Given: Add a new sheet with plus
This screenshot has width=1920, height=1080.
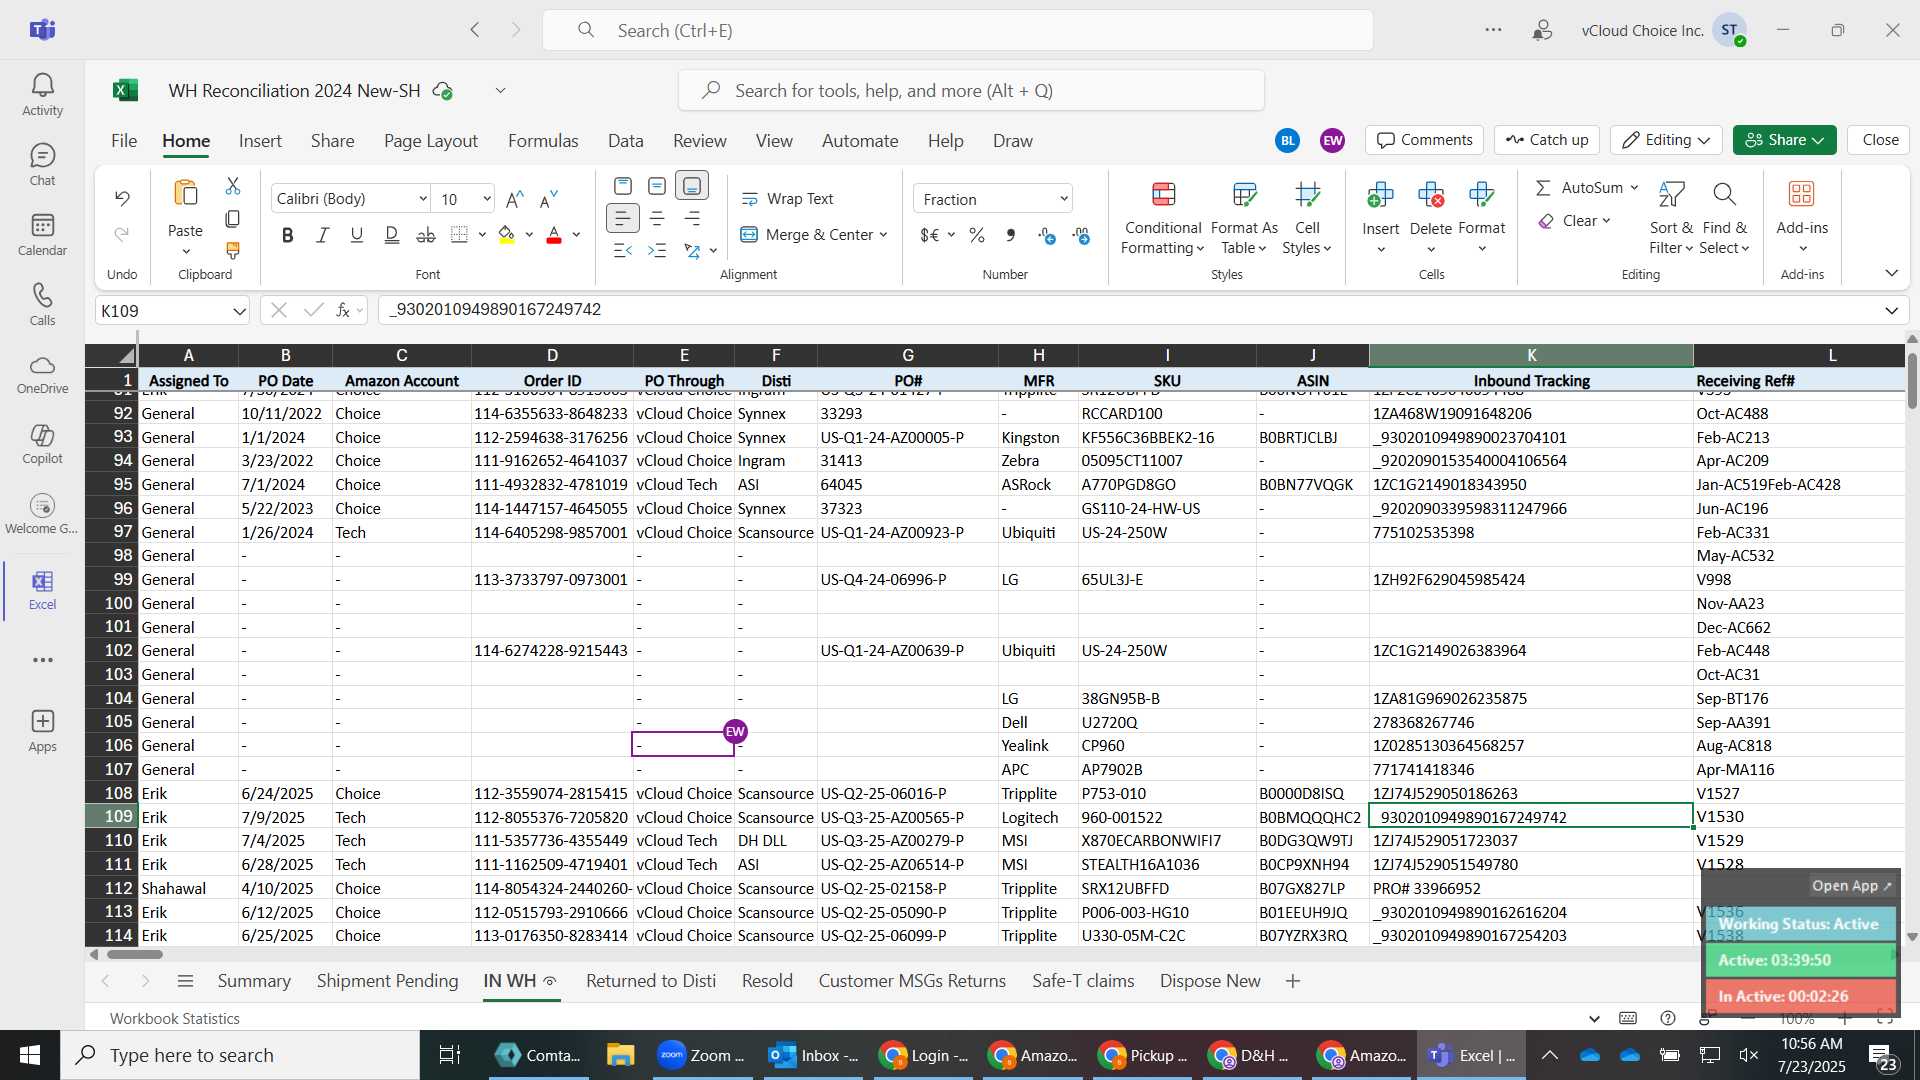Looking at the screenshot, I should tap(1292, 981).
